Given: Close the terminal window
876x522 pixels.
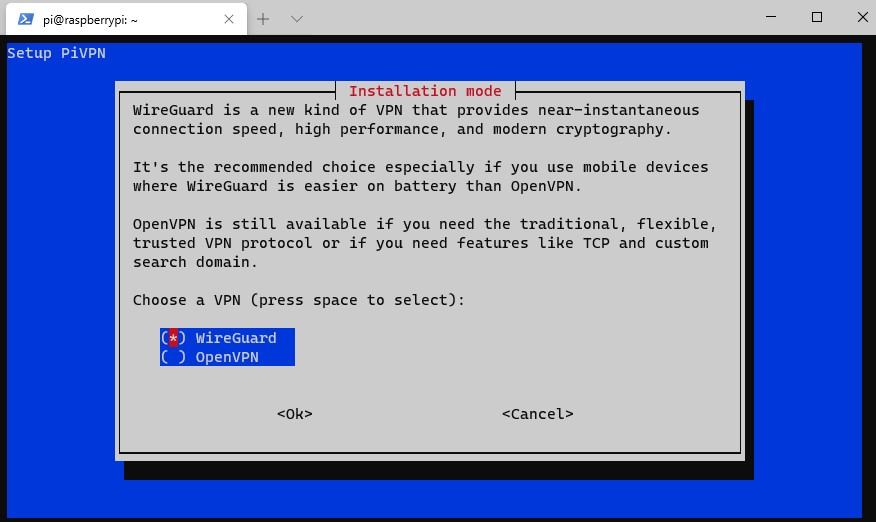Looking at the screenshot, I should (863, 17).
